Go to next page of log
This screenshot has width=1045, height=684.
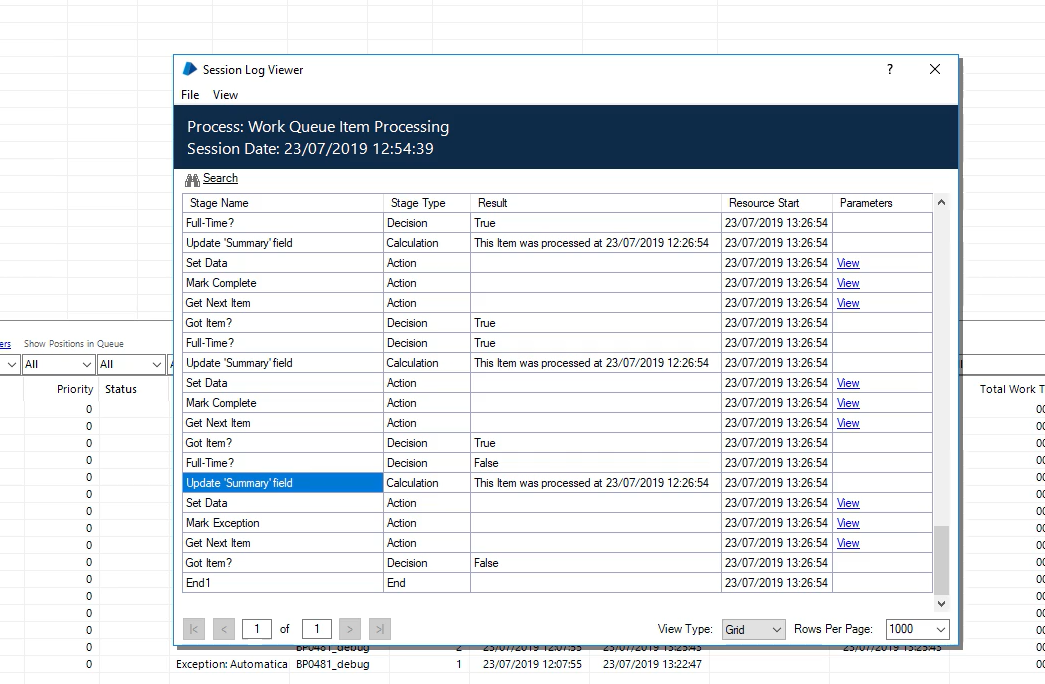(350, 629)
